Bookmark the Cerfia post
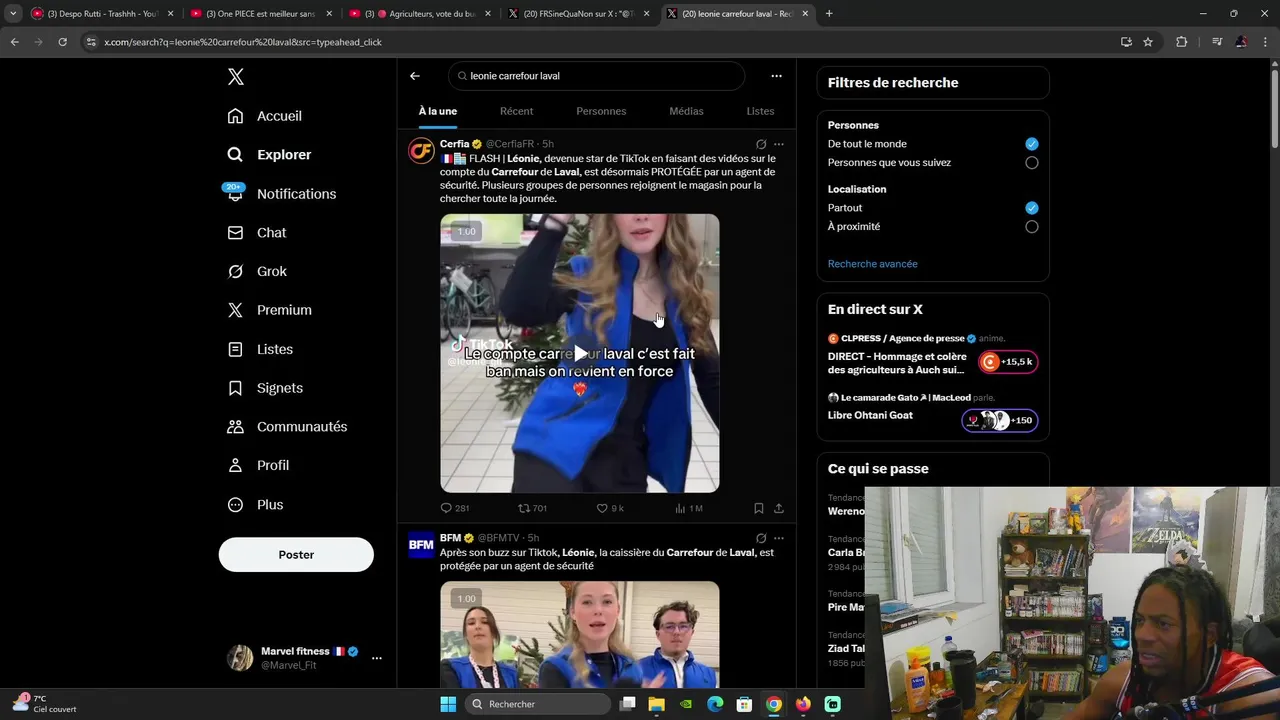Image resolution: width=1280 pixels, height=720 pixels. pyautogui.click(x=759, y=508)
